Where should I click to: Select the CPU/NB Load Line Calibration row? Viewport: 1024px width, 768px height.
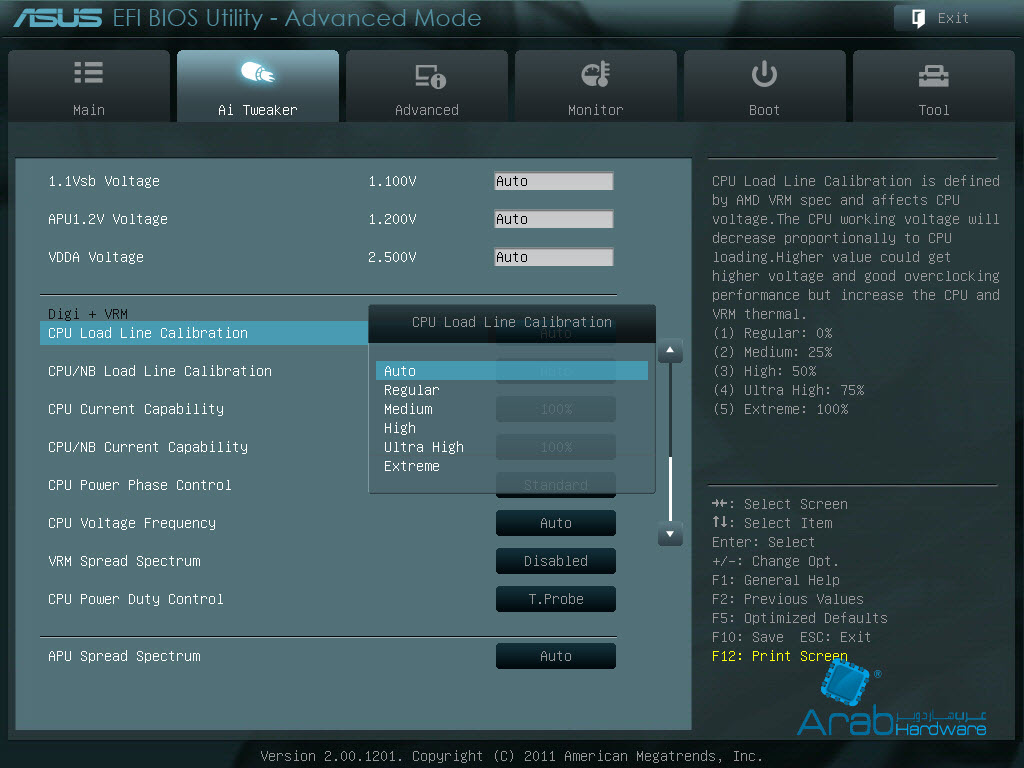click(160, 371)
